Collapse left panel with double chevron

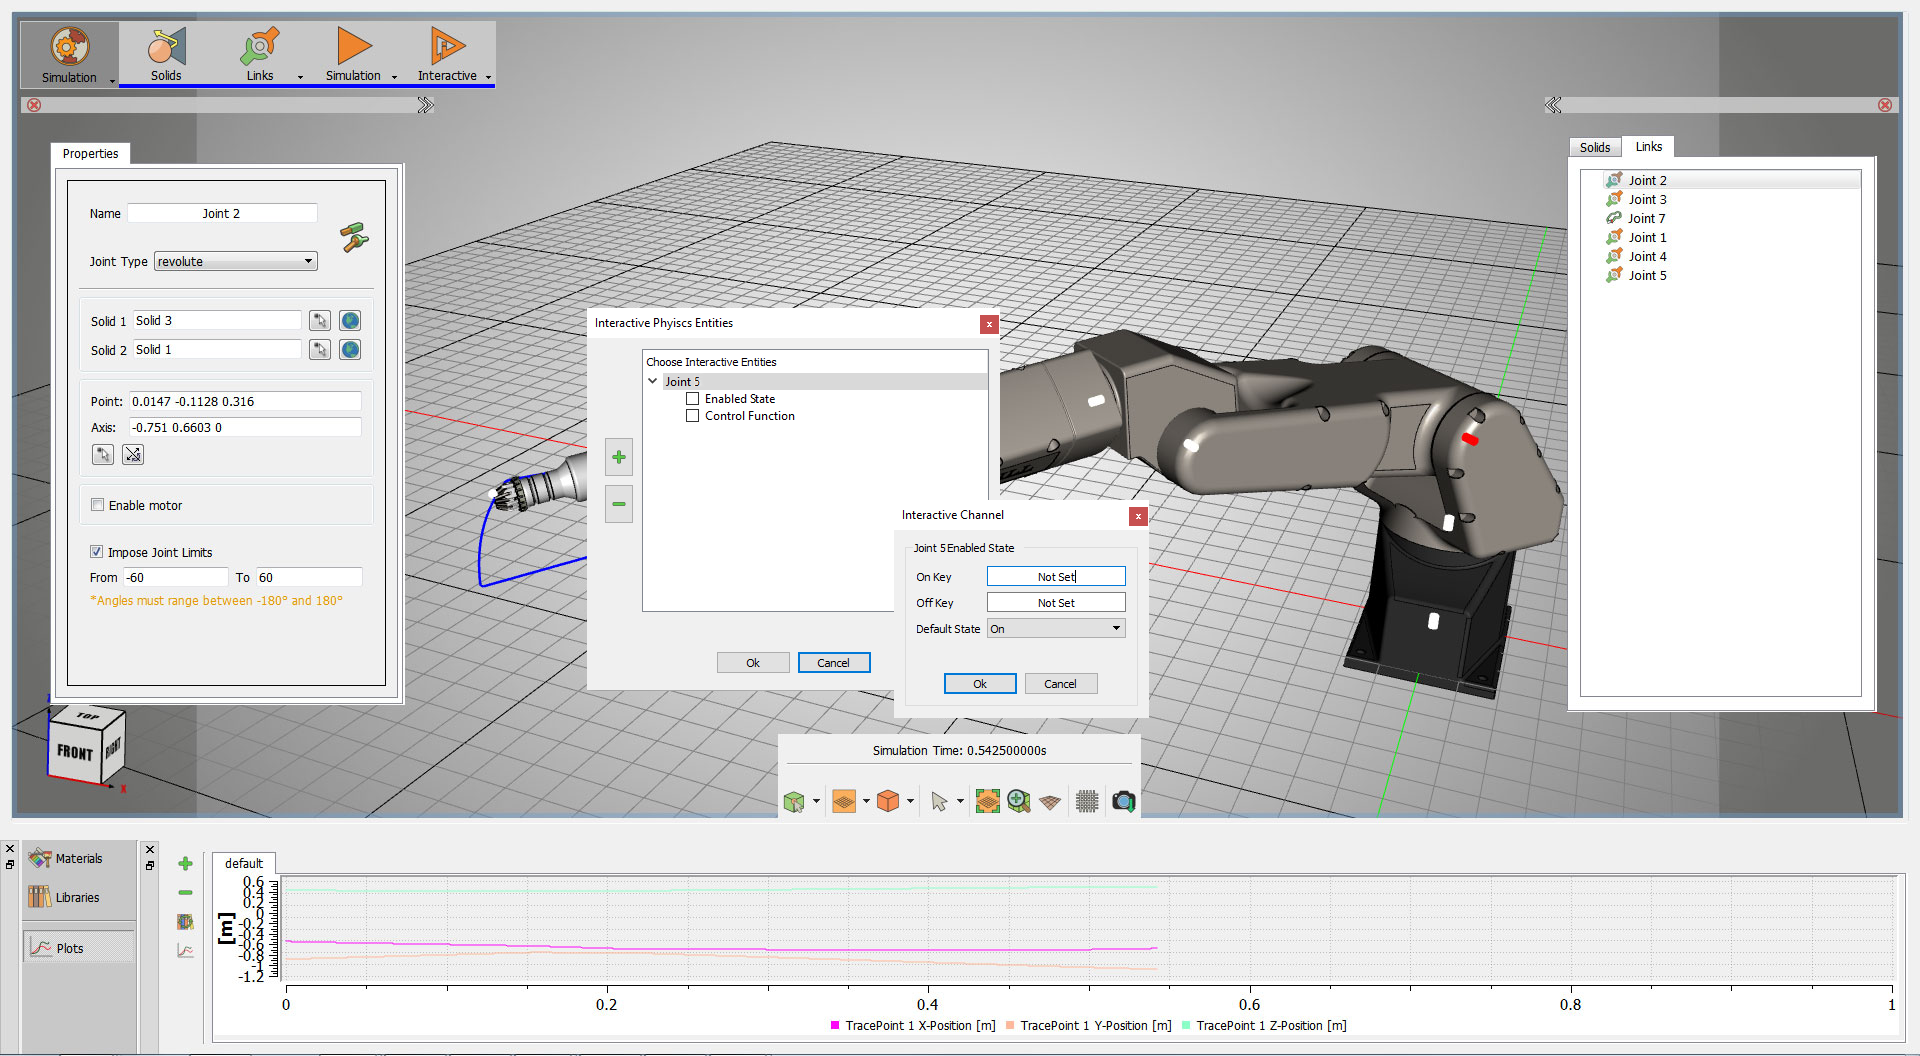point(426,105)
